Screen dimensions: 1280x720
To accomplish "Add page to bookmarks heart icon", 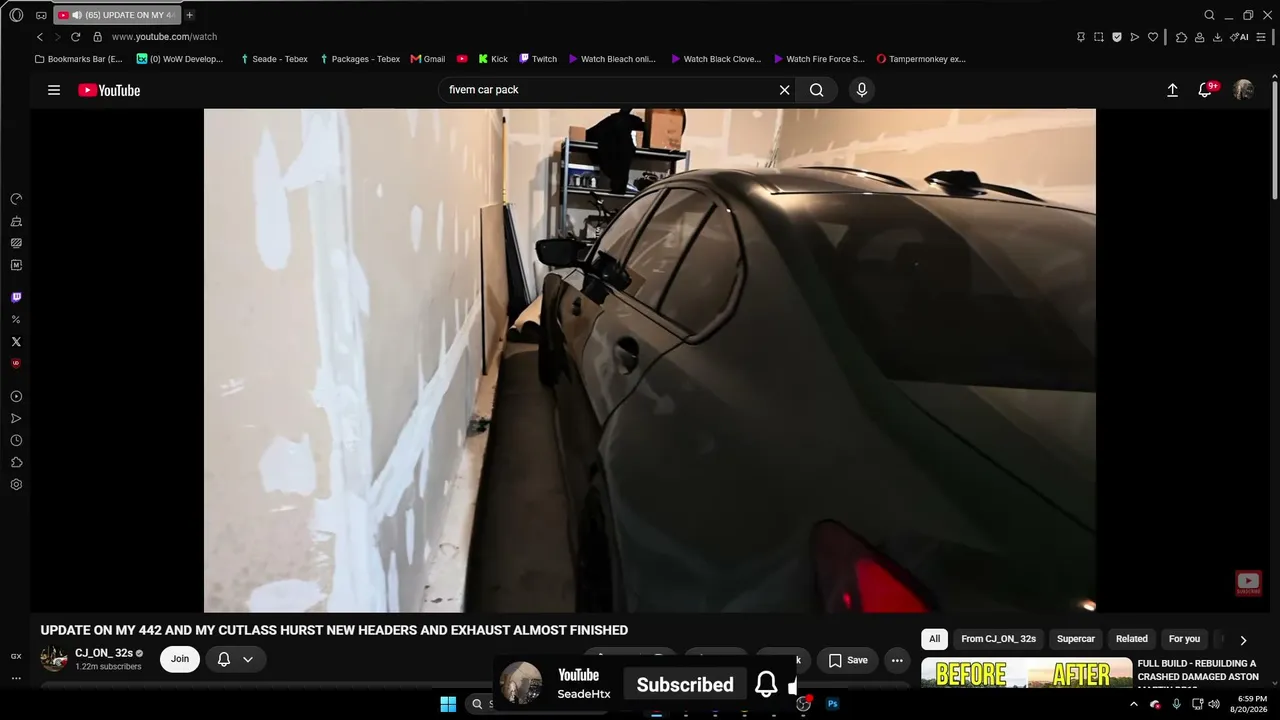I will (x=1153, y=37).
